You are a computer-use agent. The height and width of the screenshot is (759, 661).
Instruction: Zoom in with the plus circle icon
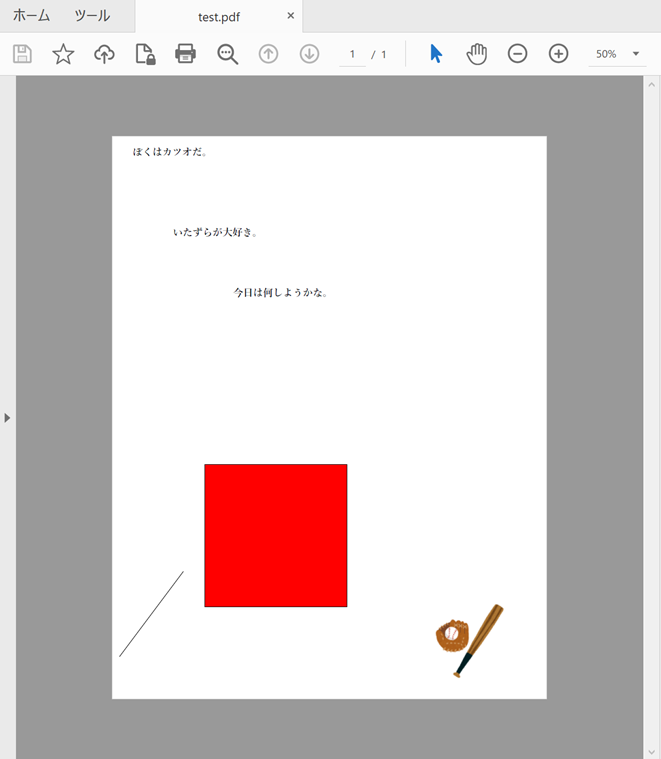(558, 53)
